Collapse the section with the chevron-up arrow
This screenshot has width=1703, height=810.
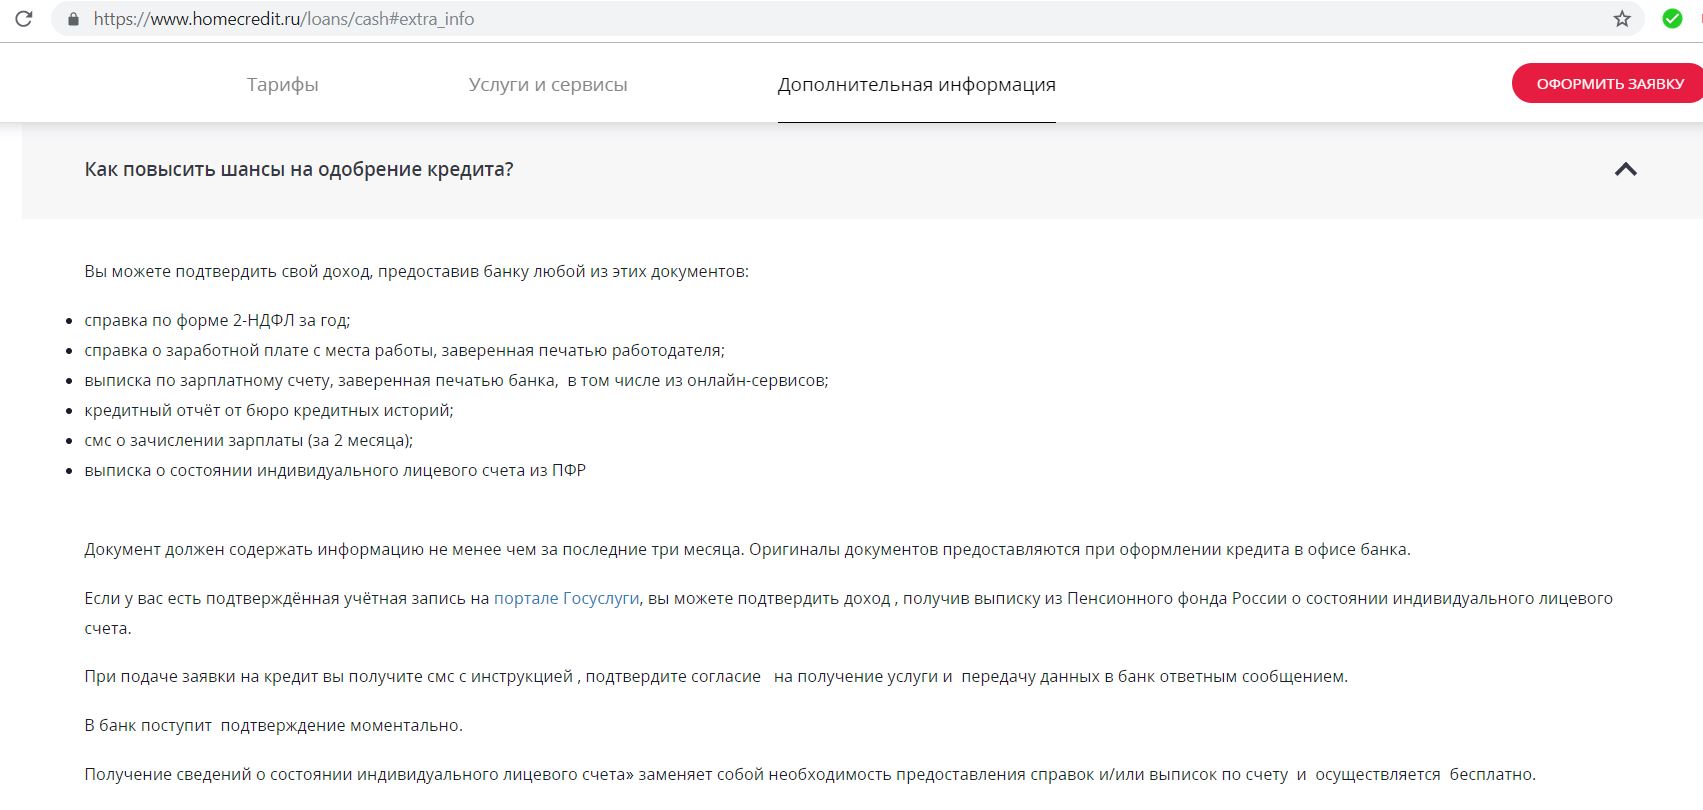[x=1625, y=170]
